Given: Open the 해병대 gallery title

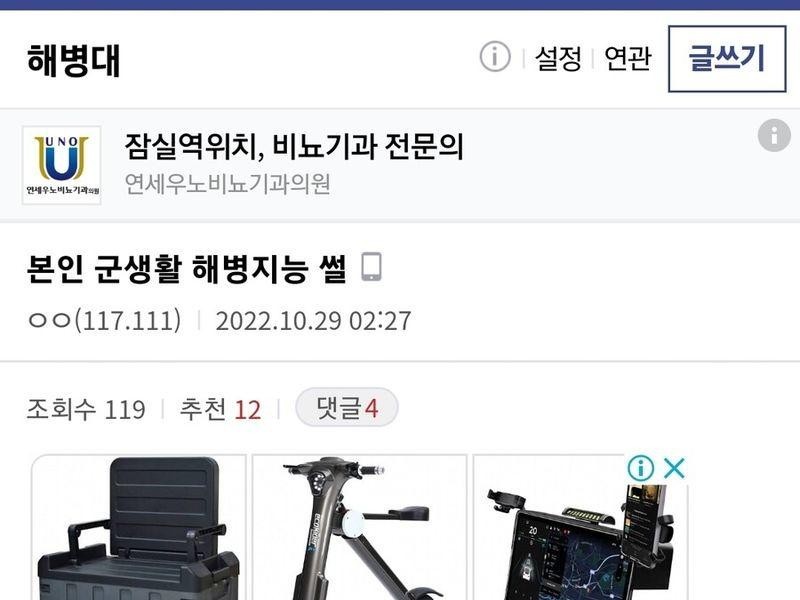Looking at the screenshot, I should (73, 60).
